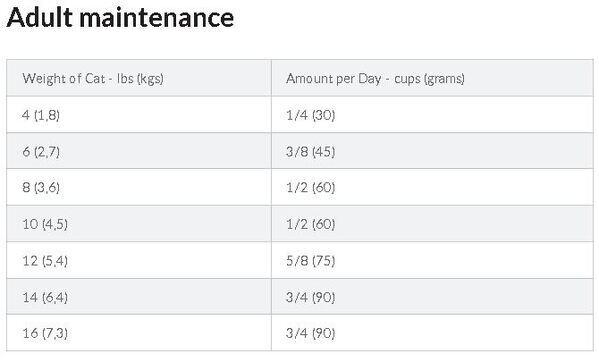Image resolution: width=599 pixels, height=362 pixels.
Task: Click the 1/2 (60) cell in the 8 lbs row
Action: [x=432, y=187]
